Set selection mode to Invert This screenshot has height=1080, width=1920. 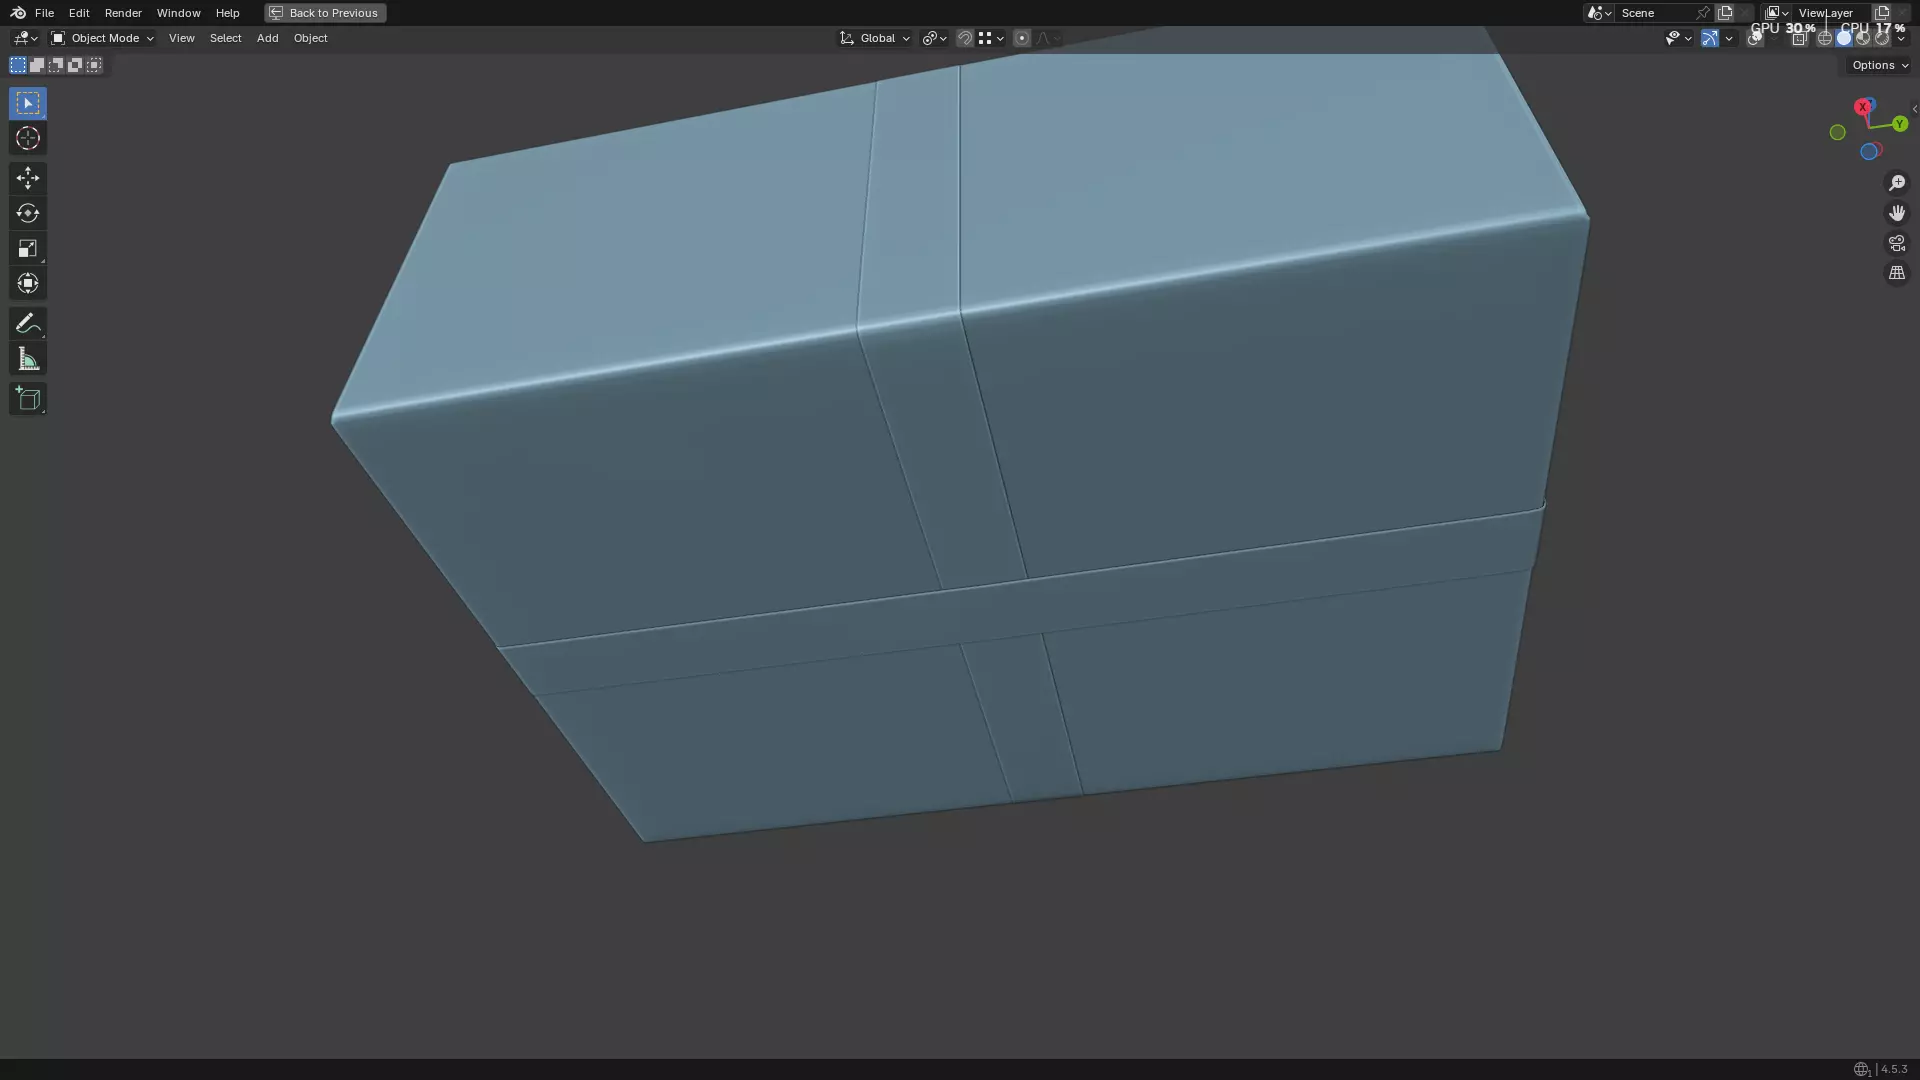(x=75, y=65)
